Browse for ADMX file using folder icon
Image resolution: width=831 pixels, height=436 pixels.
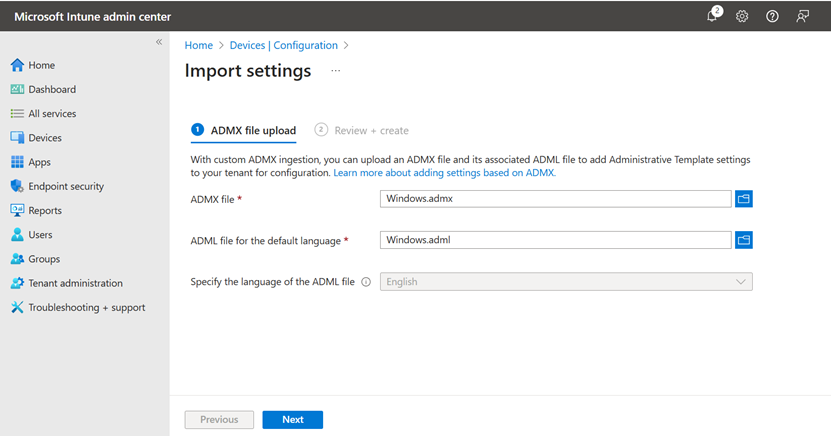coord(743,199)
